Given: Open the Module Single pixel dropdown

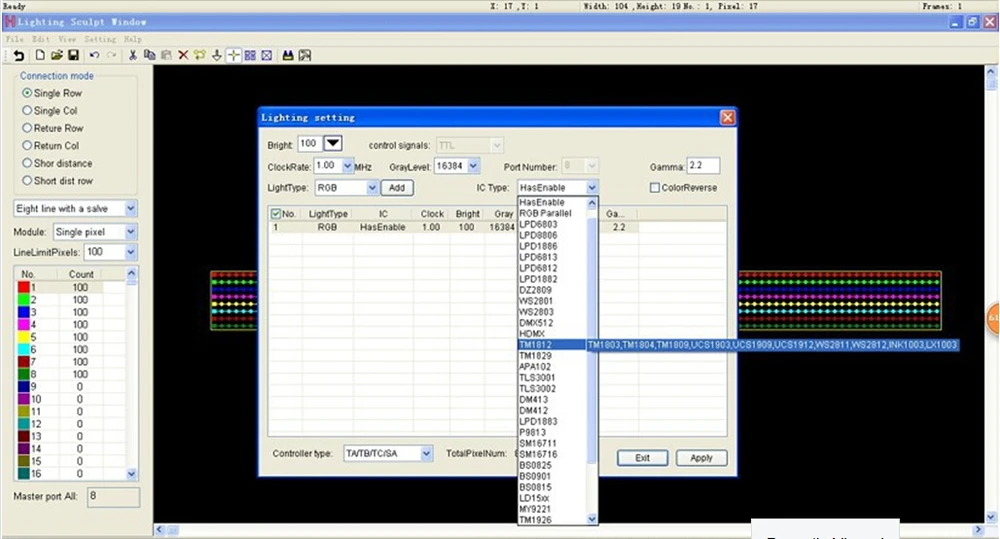Looking at the screenshot, I should pyautogui.click(x=130, y=232).
